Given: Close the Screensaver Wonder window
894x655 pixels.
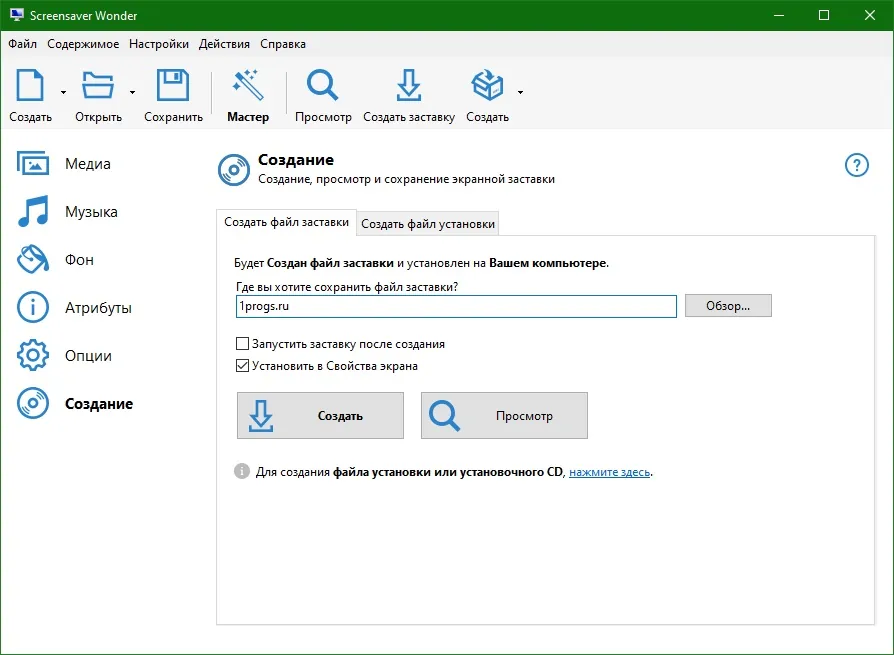Looking at the screenshot, I should tap(869, 15).
